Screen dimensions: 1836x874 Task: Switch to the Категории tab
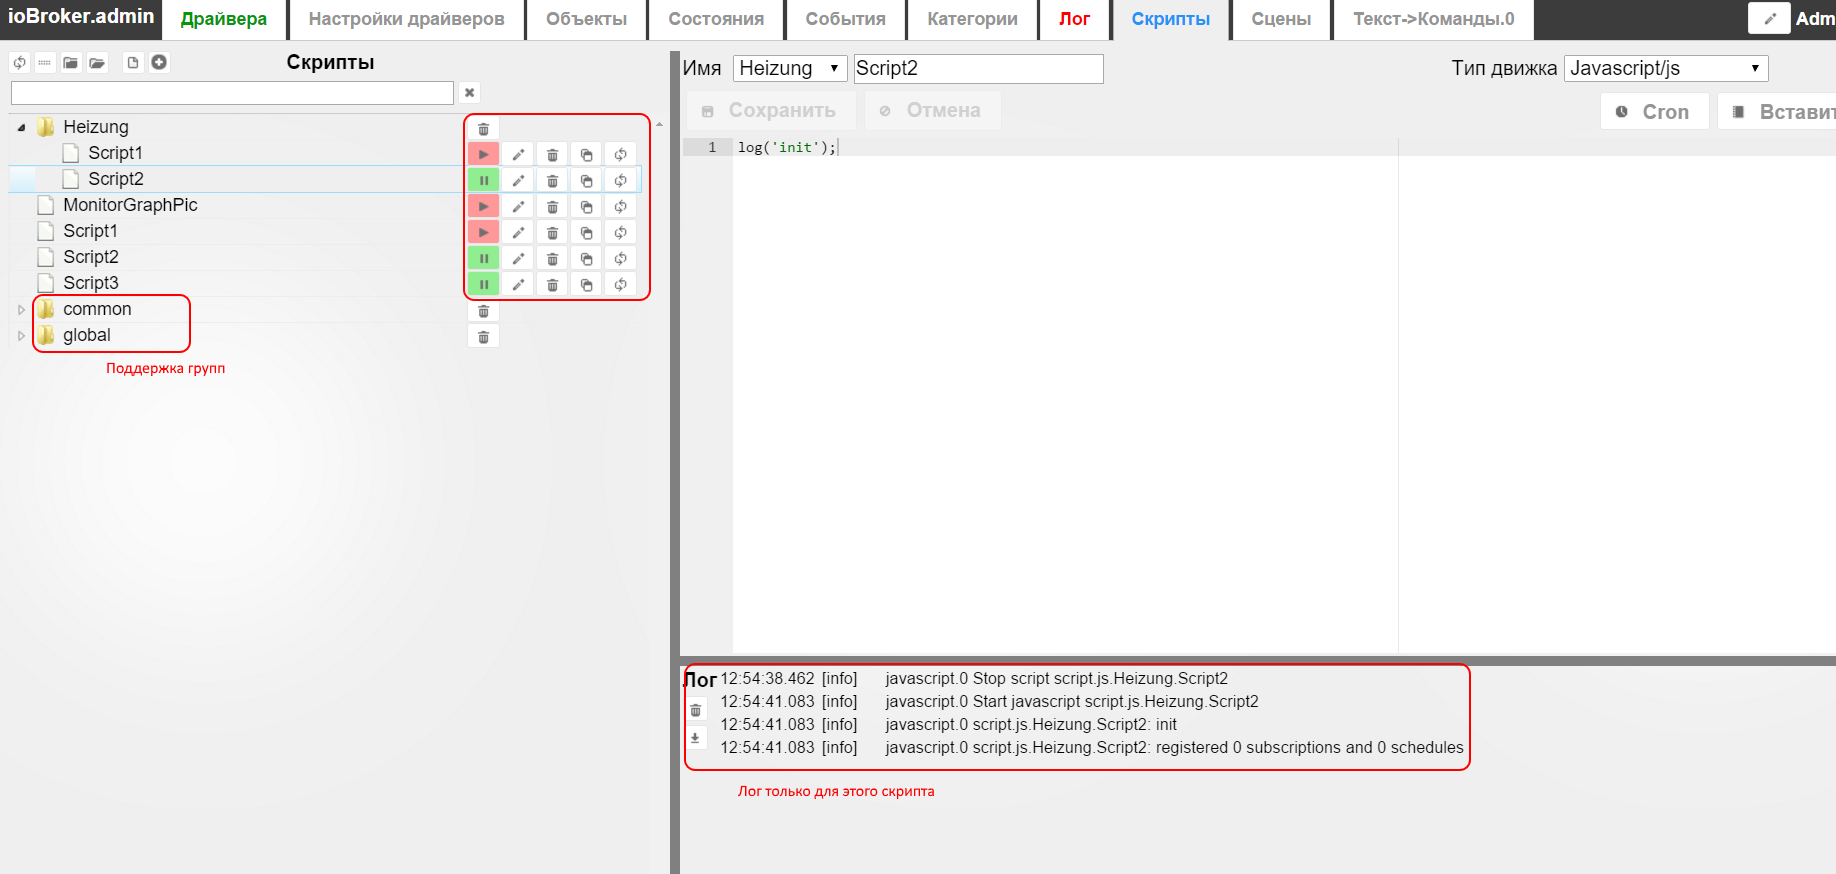(x=972, y=19)
